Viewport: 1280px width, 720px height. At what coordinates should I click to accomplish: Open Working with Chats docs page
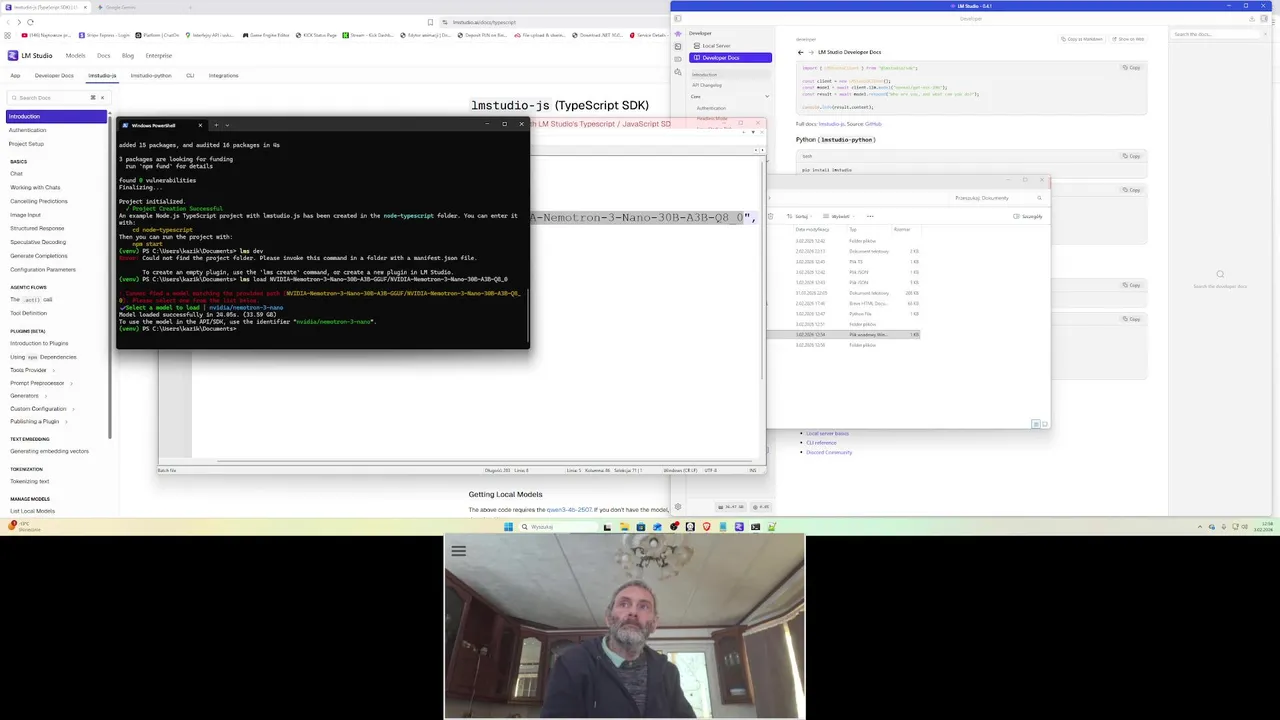point(35,187)
